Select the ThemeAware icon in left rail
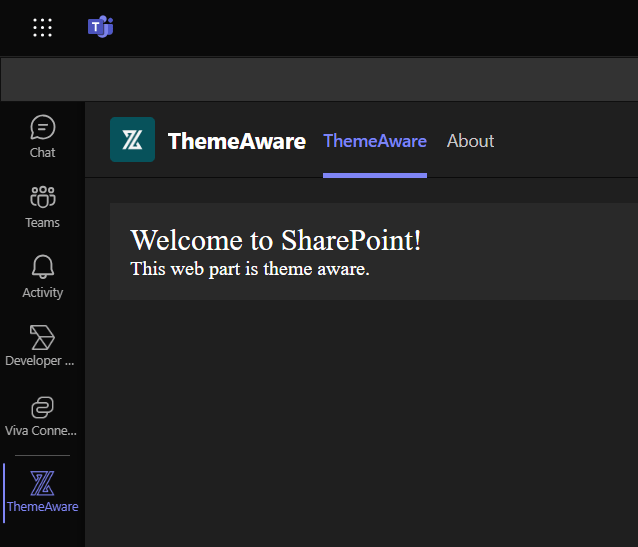638x547 pixels. pos(42,483)
